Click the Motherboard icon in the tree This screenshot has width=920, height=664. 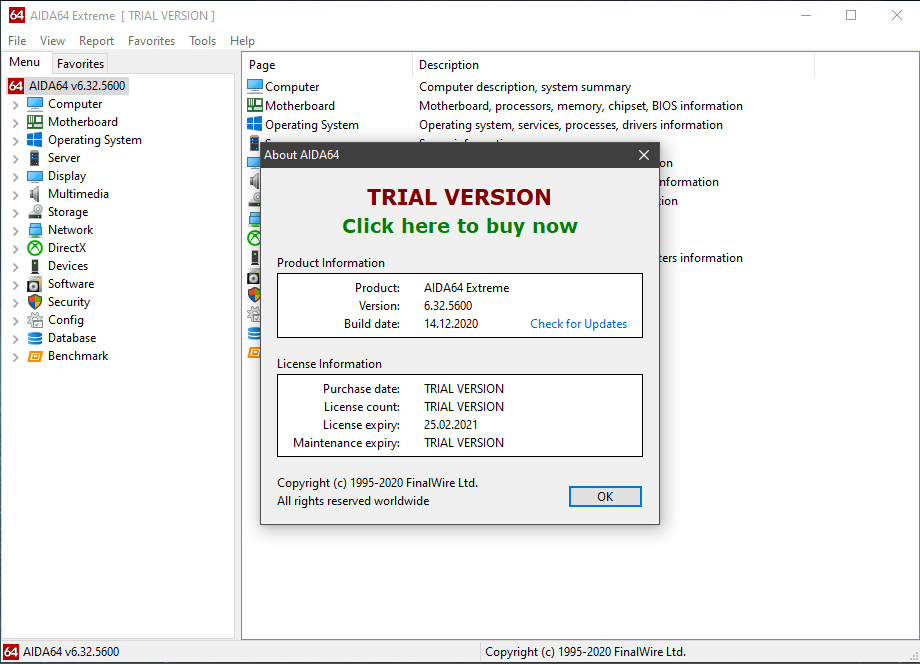click(x=35, y=122)
